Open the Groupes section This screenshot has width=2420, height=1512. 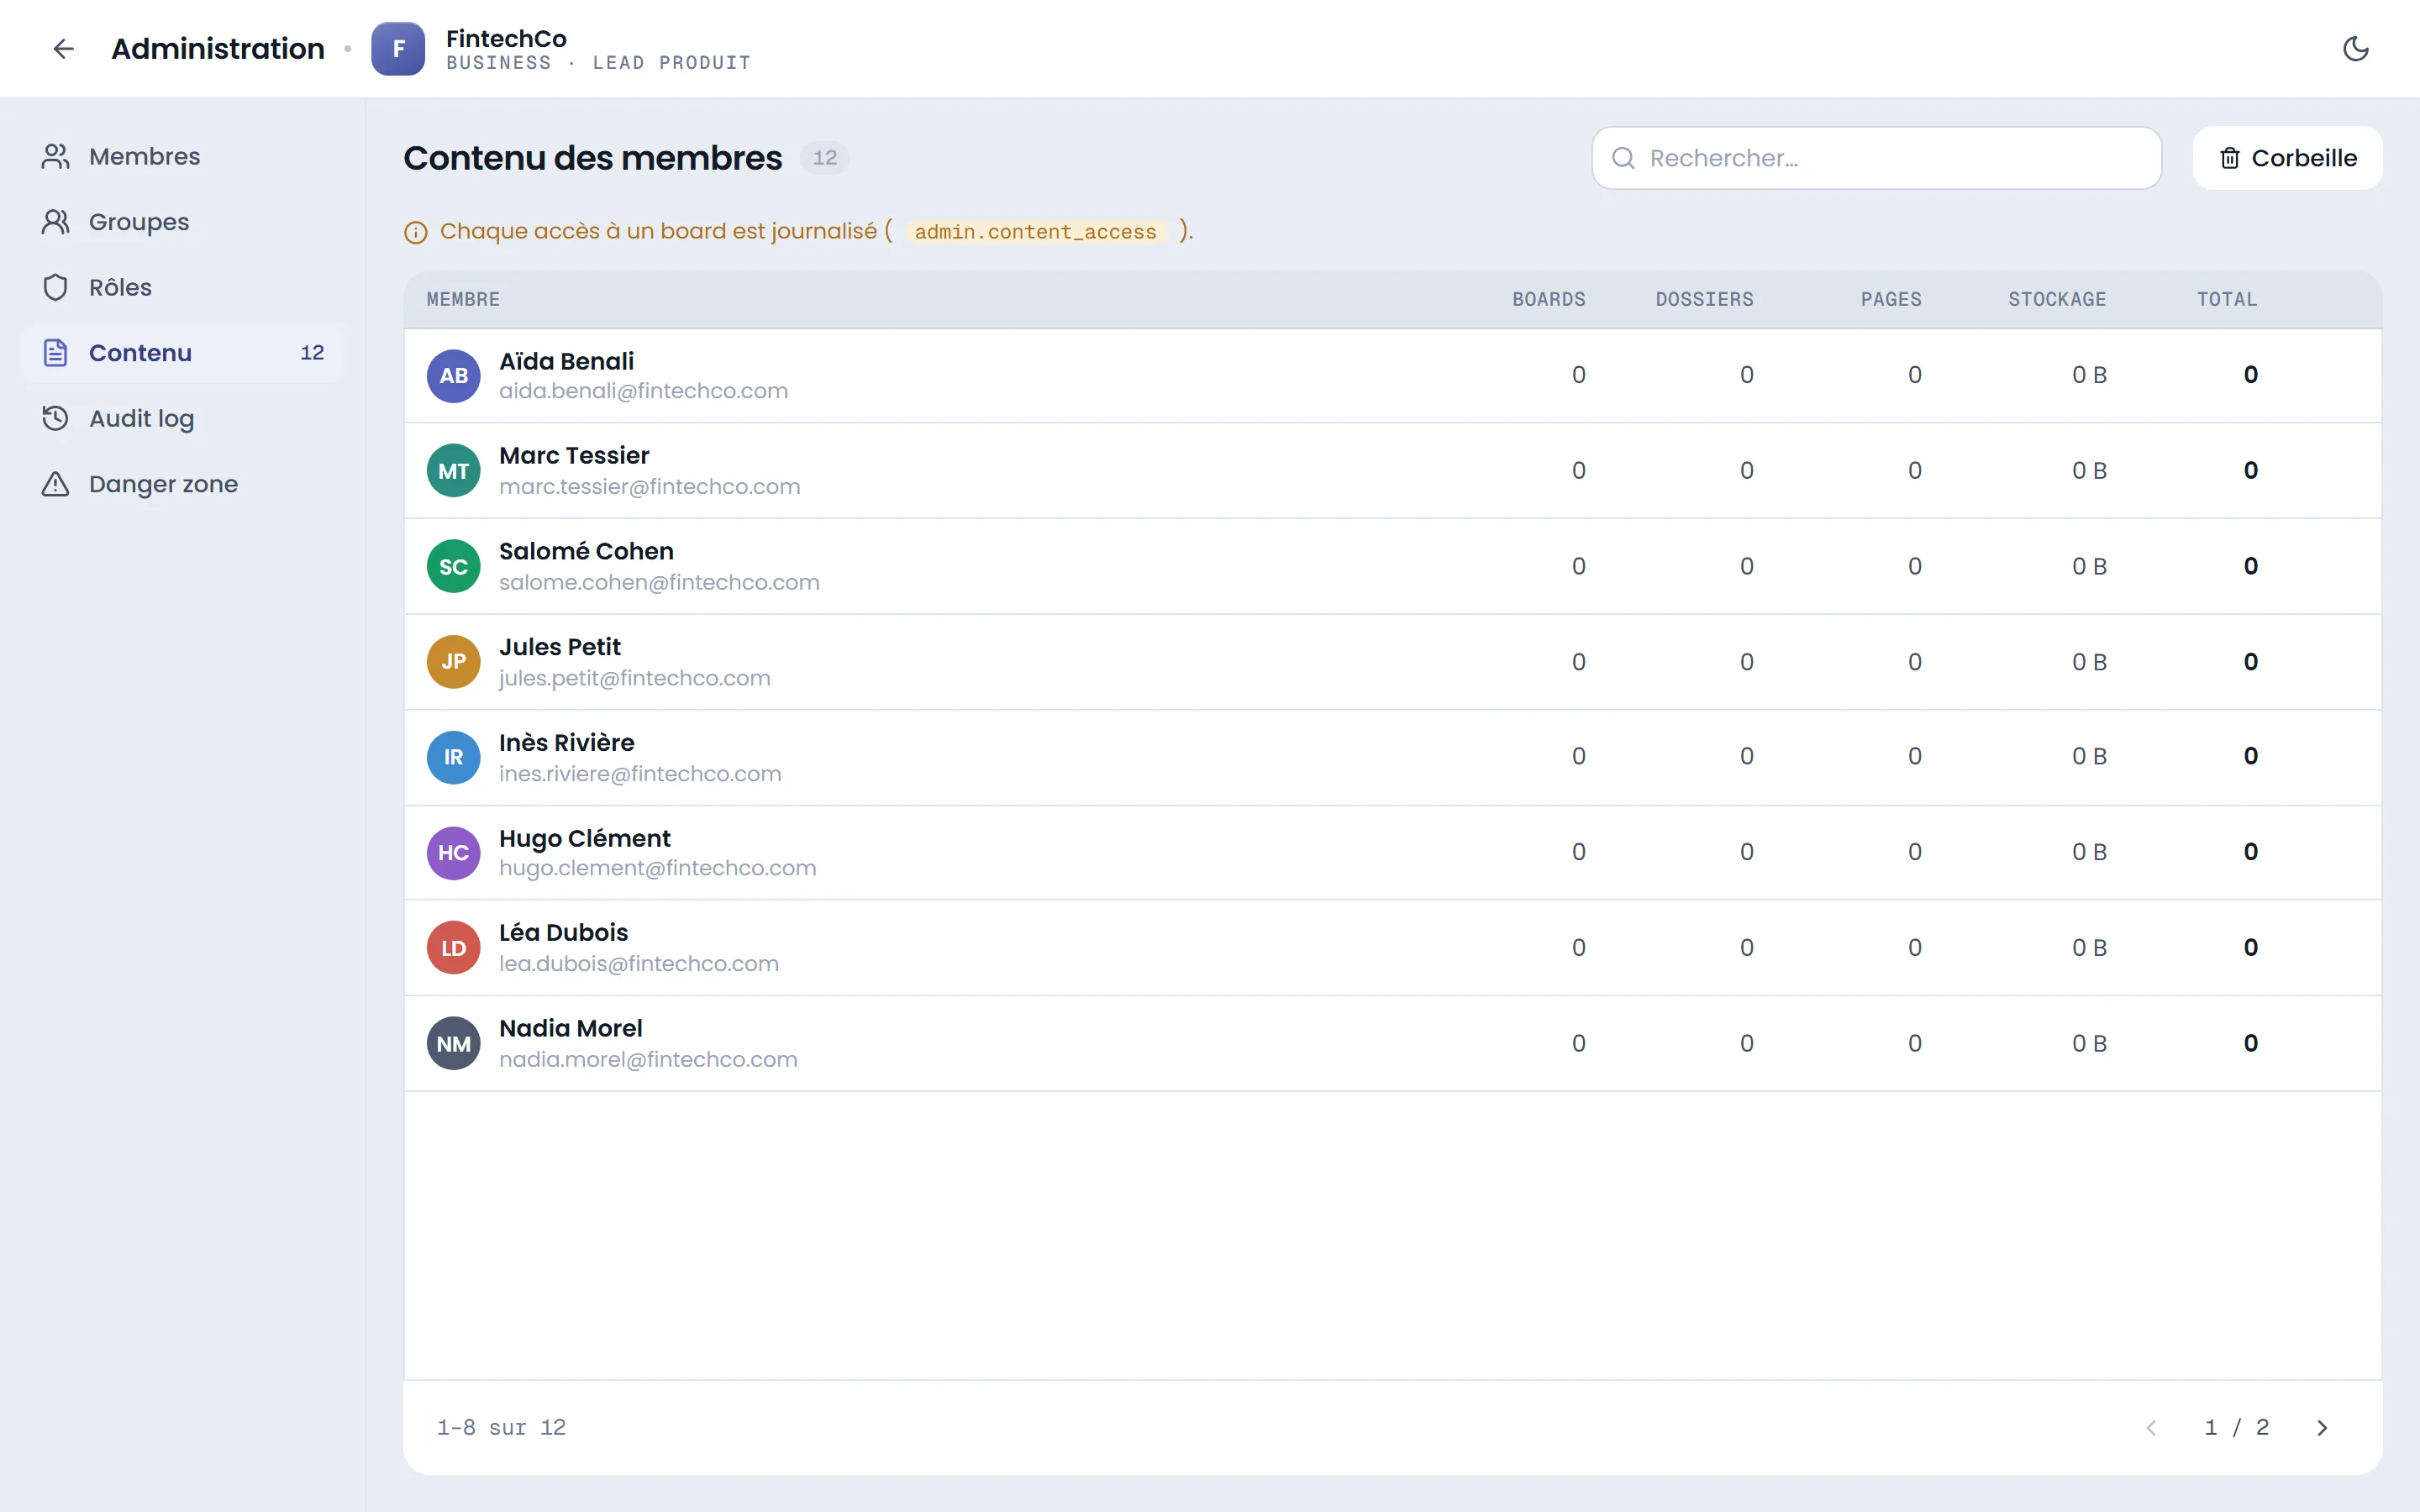coord(183,222)
